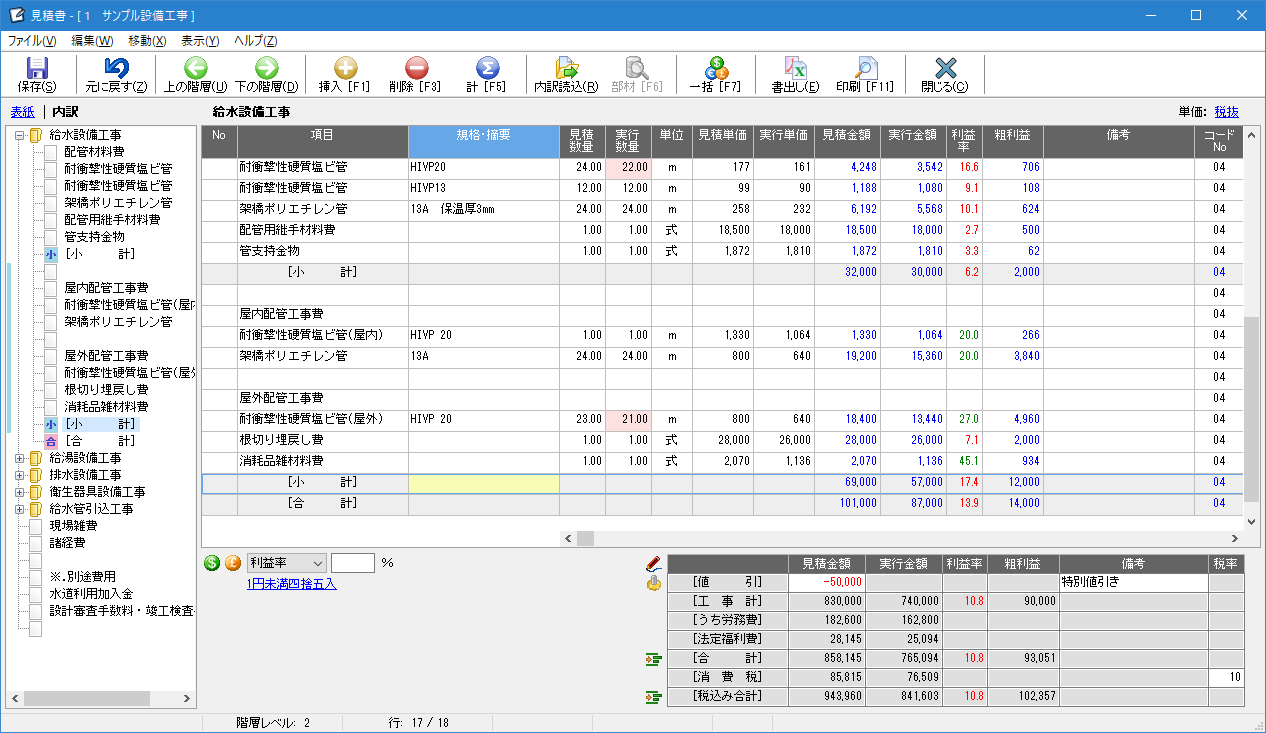1266x733 pixels.
Task: Open the ファイル(V) menu
Action: 32,41
